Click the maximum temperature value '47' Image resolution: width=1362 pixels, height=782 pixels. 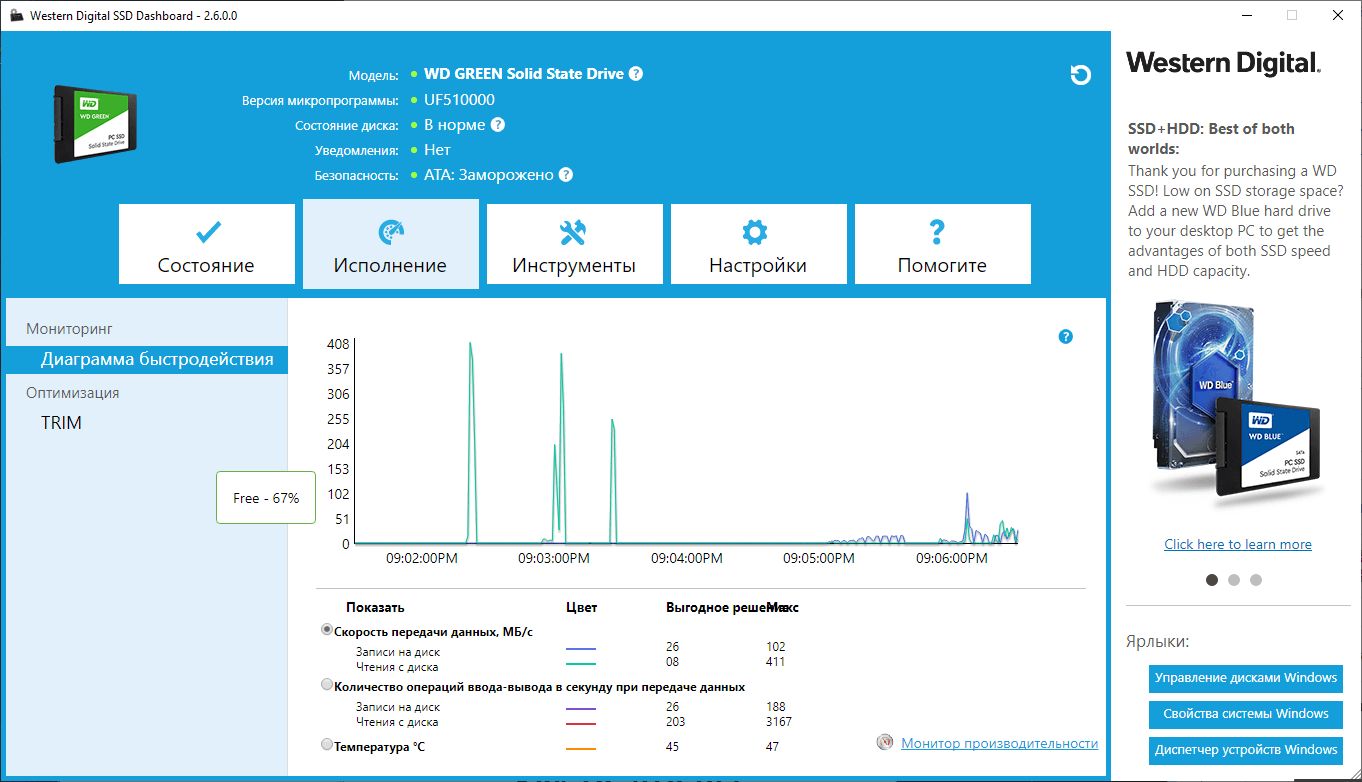tap(773, 746)
